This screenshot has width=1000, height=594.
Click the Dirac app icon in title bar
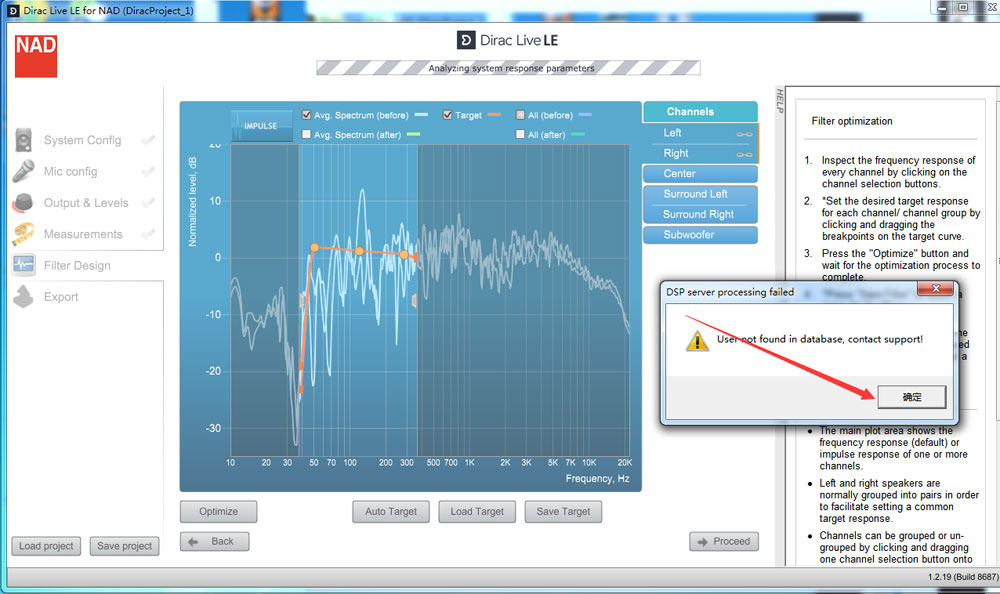tap(13, 11)
